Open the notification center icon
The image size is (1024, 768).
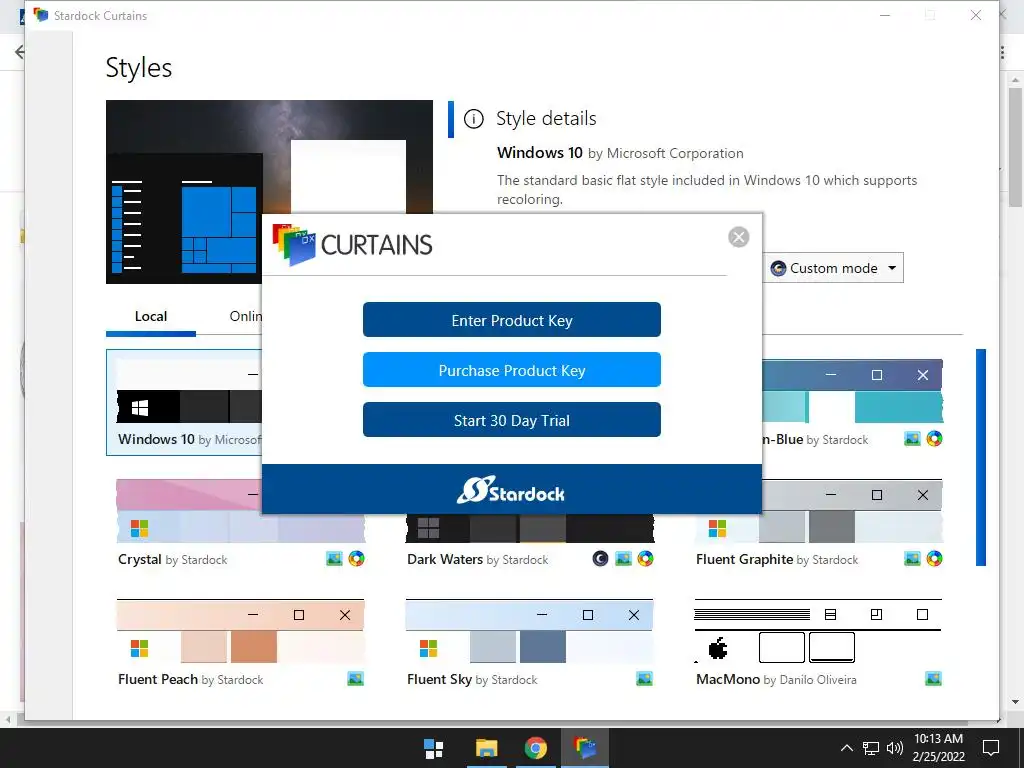tap(991, 748)
